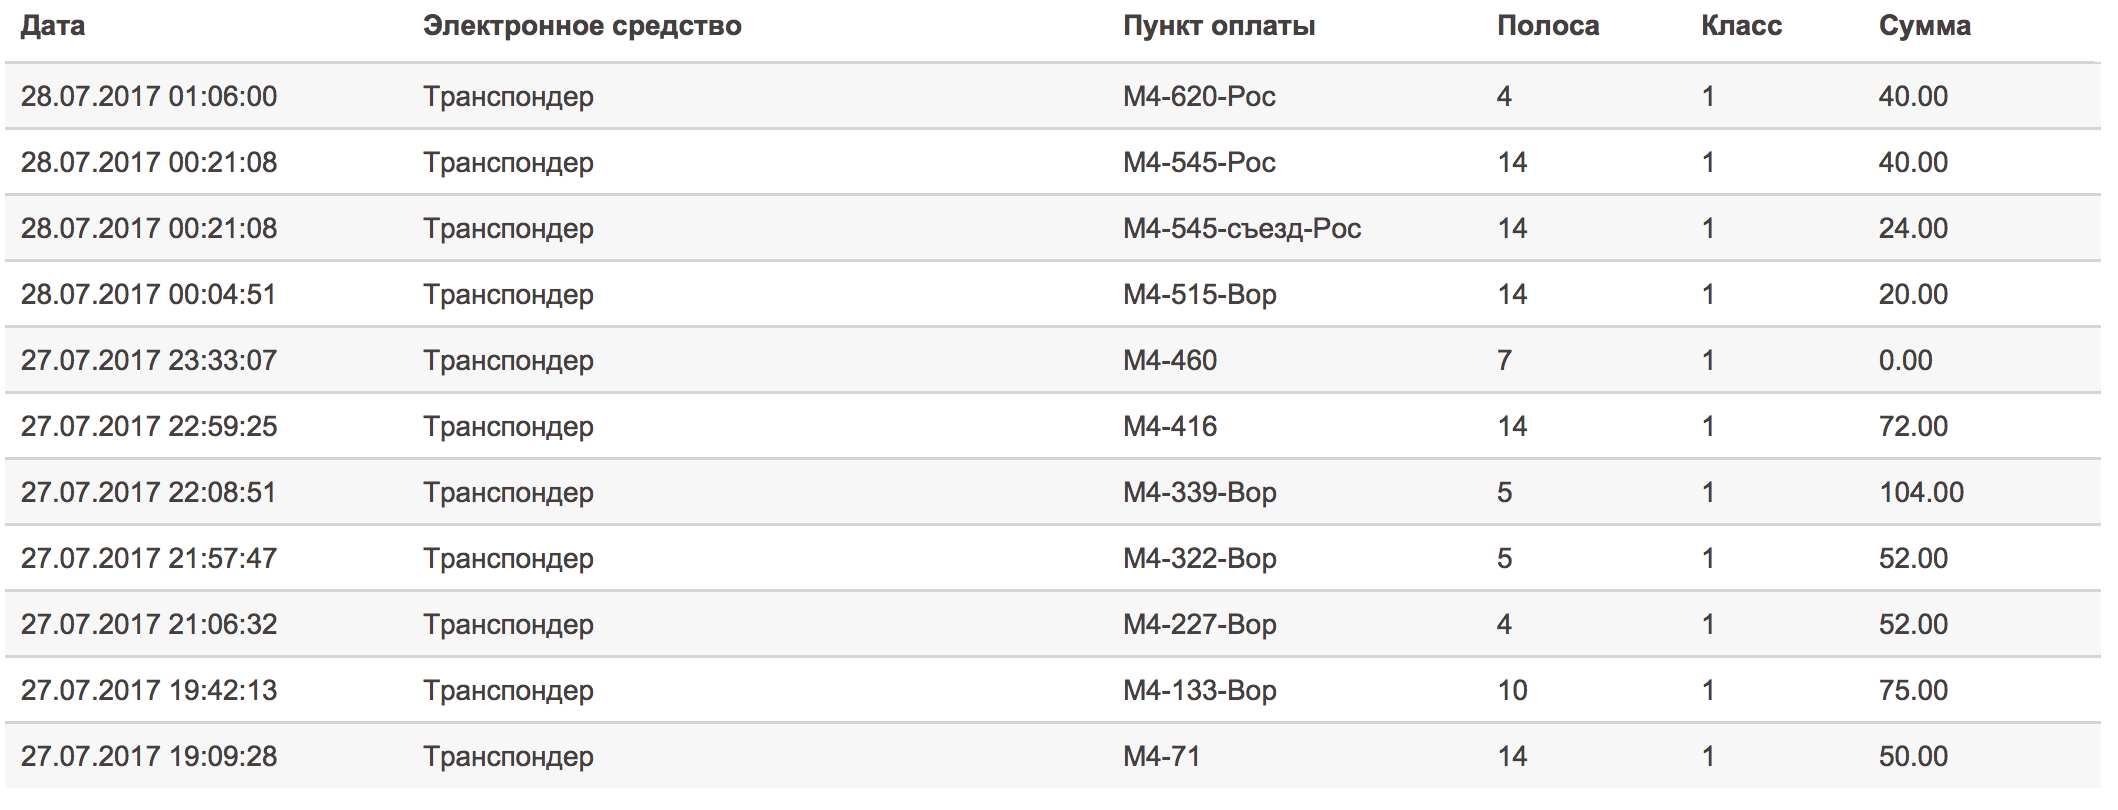Sort by the Полоса column header
The image size is (2118, 810).
pos(1548,26)
